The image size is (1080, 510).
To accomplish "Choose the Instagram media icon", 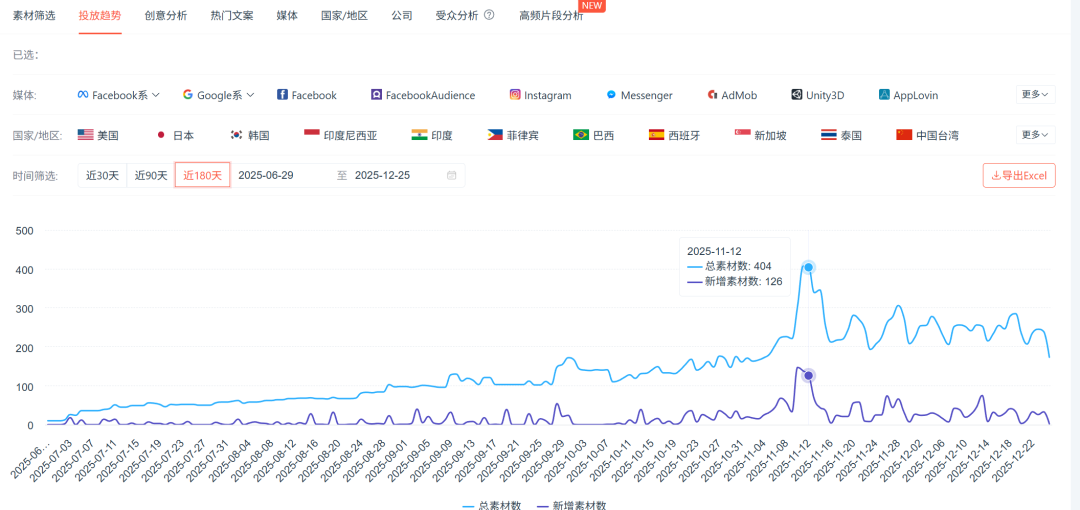I will click(515, 95).
